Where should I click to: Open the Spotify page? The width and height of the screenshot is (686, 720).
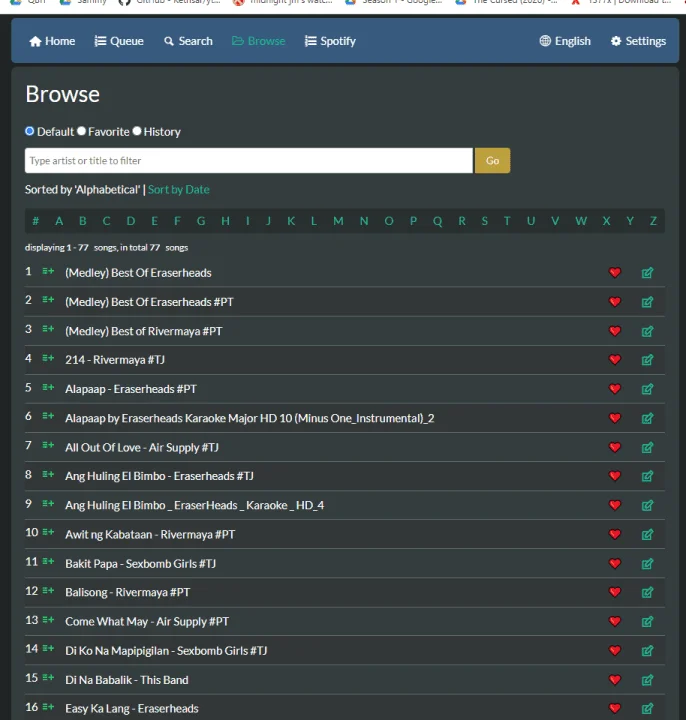click(x=330, y=41)
